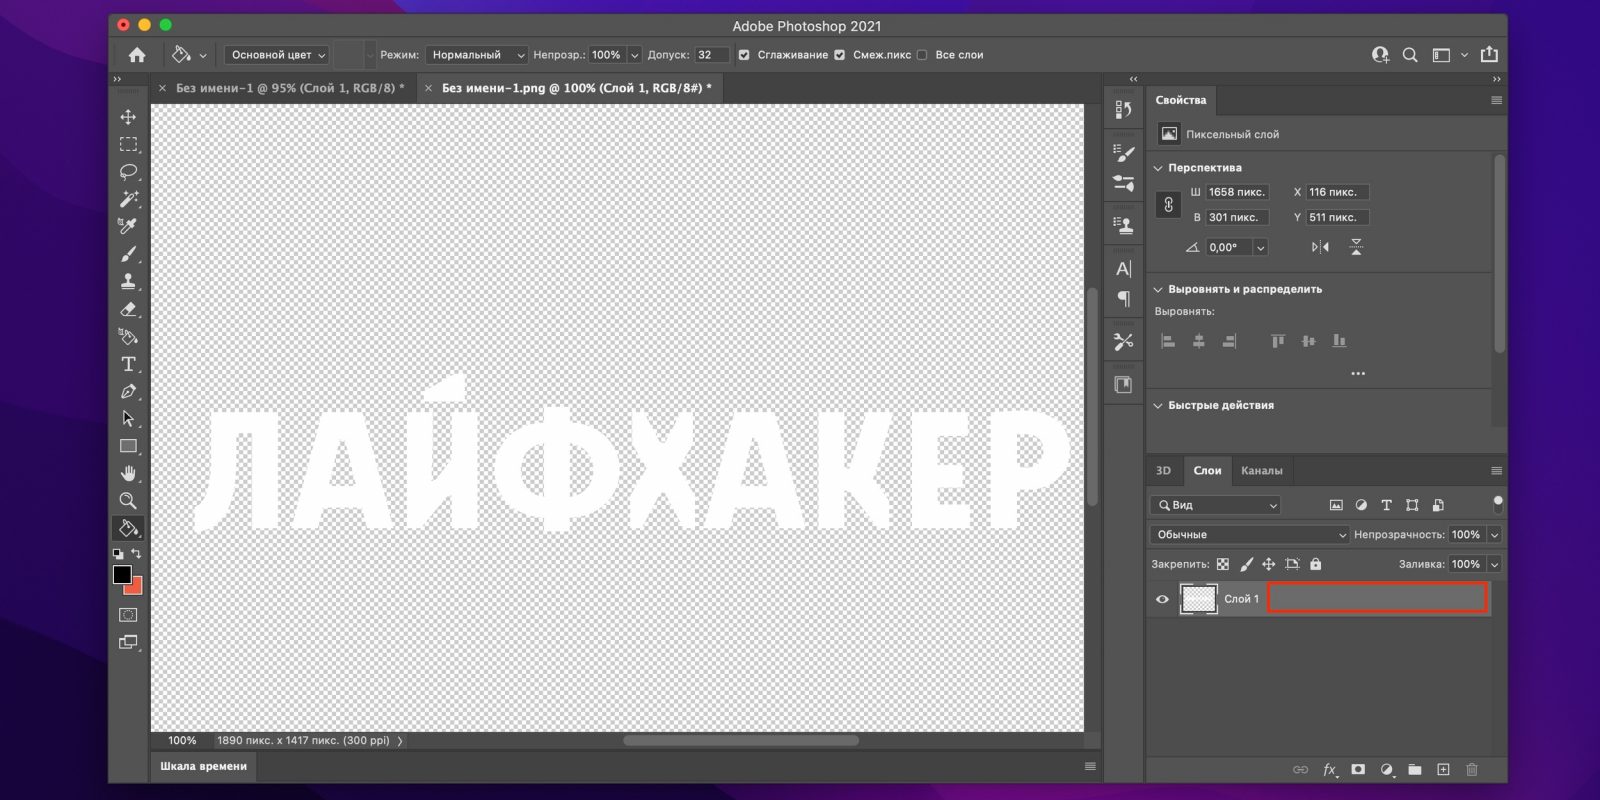Select the Magic Wand tool
The image size is (1600, 800).
(x=128, y=199)
